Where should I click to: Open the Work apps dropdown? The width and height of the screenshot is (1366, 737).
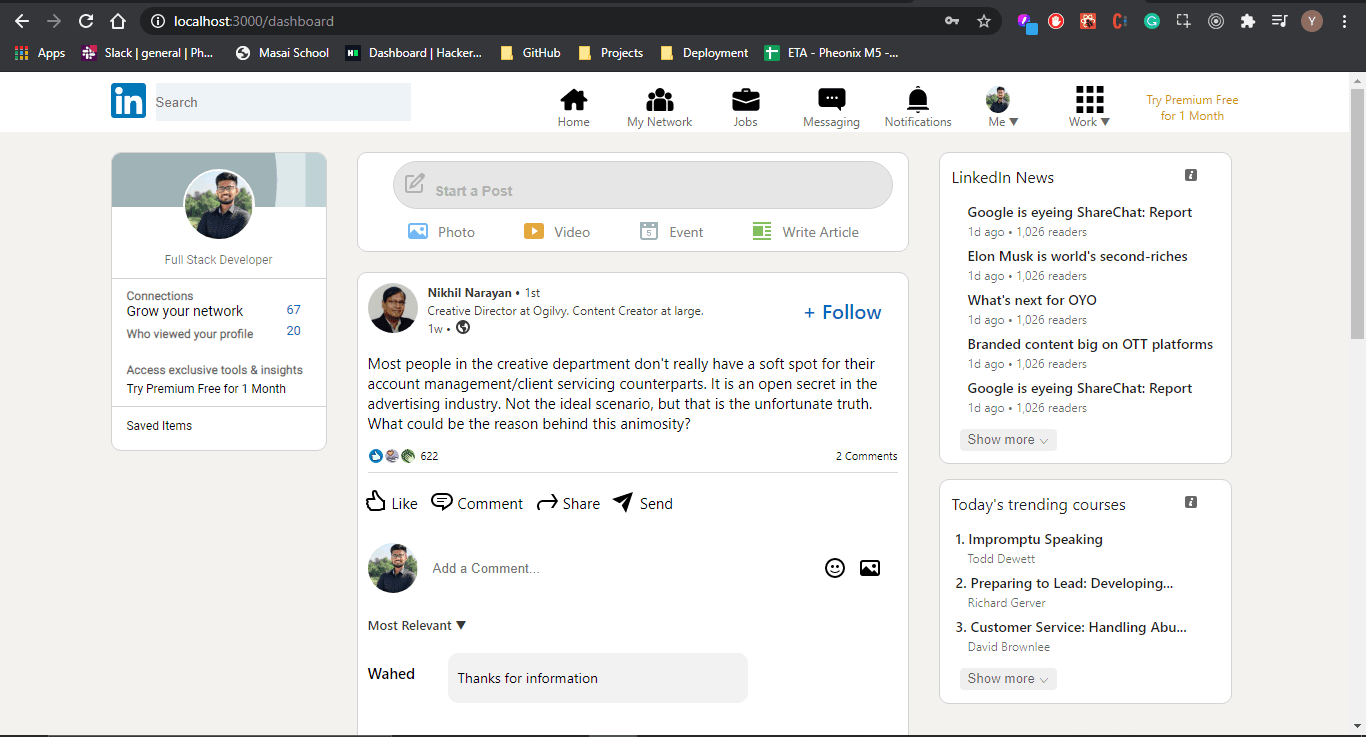click(x=1089, y=108)
